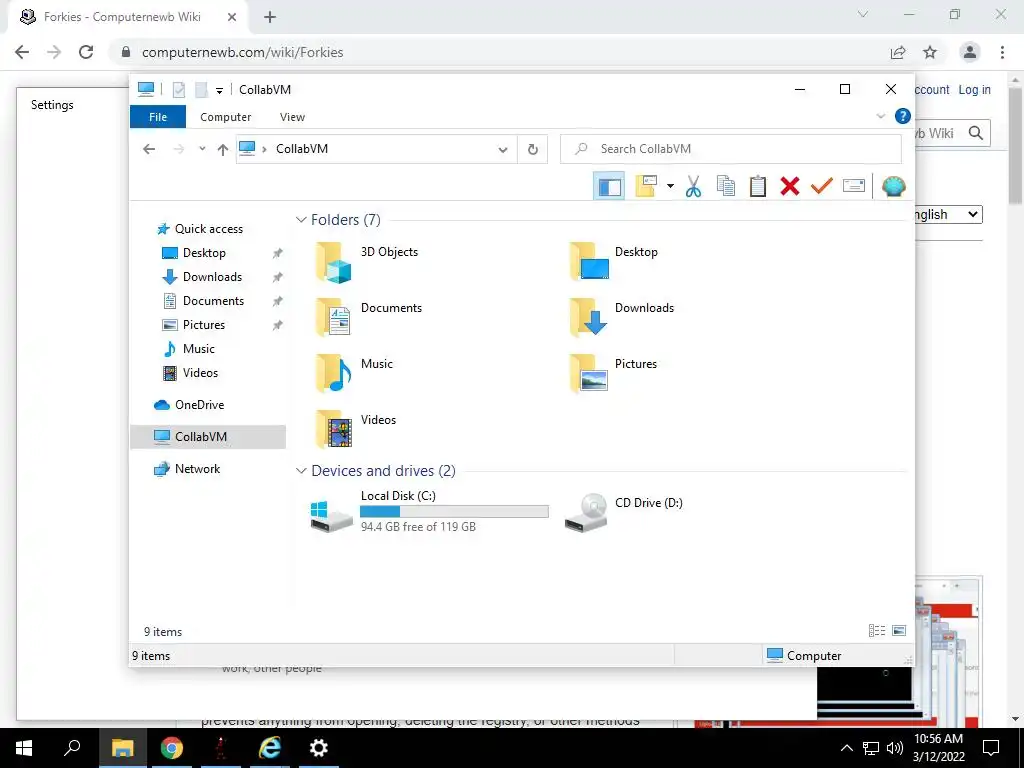1024x768 pixels.
Task: Click the Search CollabVM input field
Action: [731, 149]
